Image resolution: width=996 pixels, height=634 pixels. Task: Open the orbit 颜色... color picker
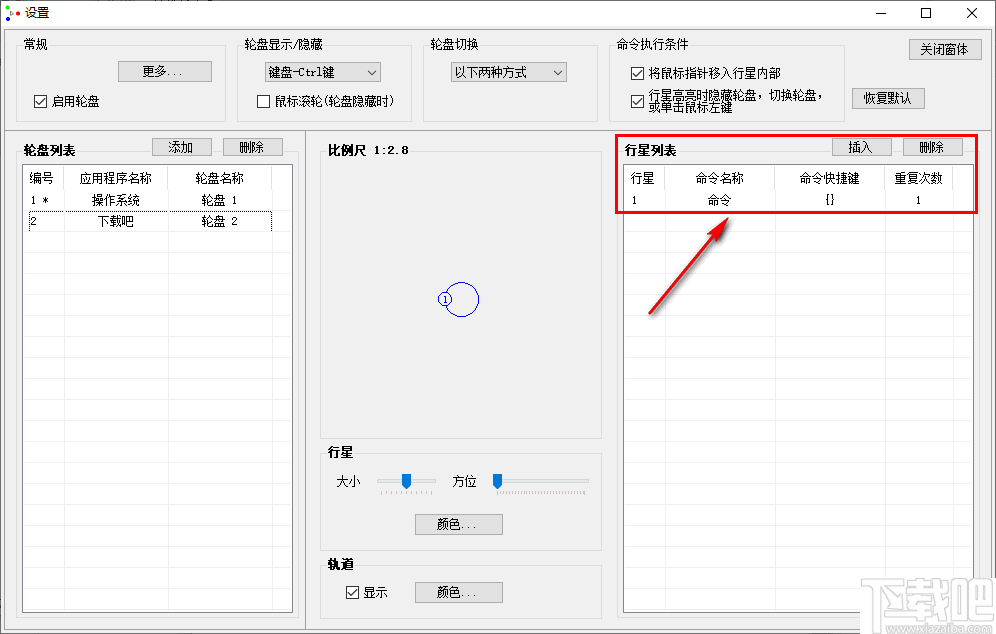click(x=458, y=592)
